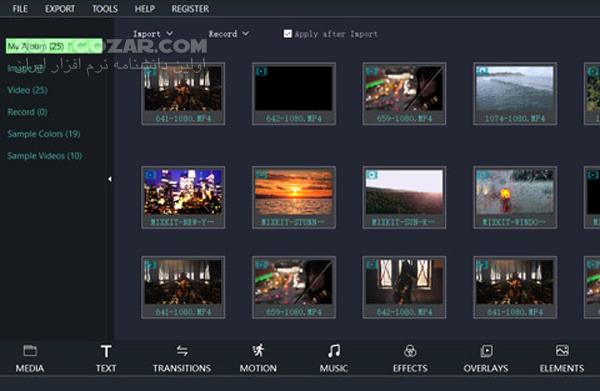Screen dimensions: 600x391
Task: Open the REGISTER menu
Action: tap(190, 8)
